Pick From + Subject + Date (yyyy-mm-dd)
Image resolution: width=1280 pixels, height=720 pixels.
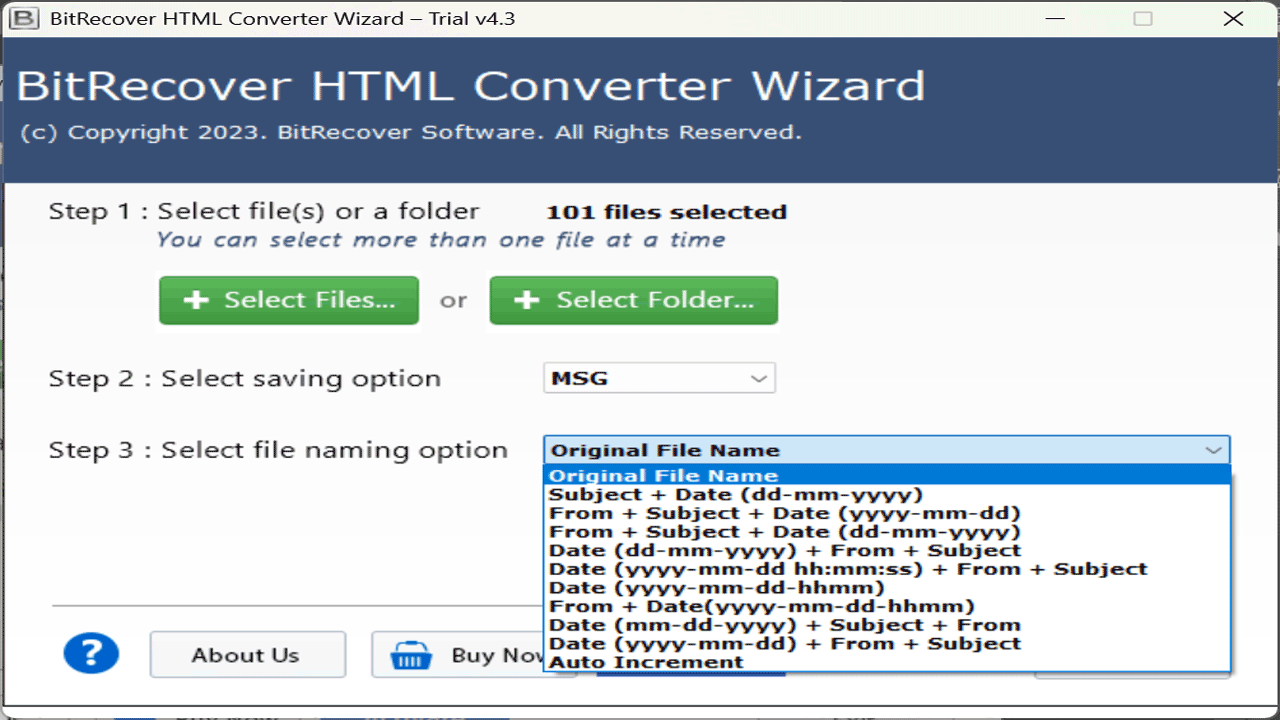pos(887,513)
